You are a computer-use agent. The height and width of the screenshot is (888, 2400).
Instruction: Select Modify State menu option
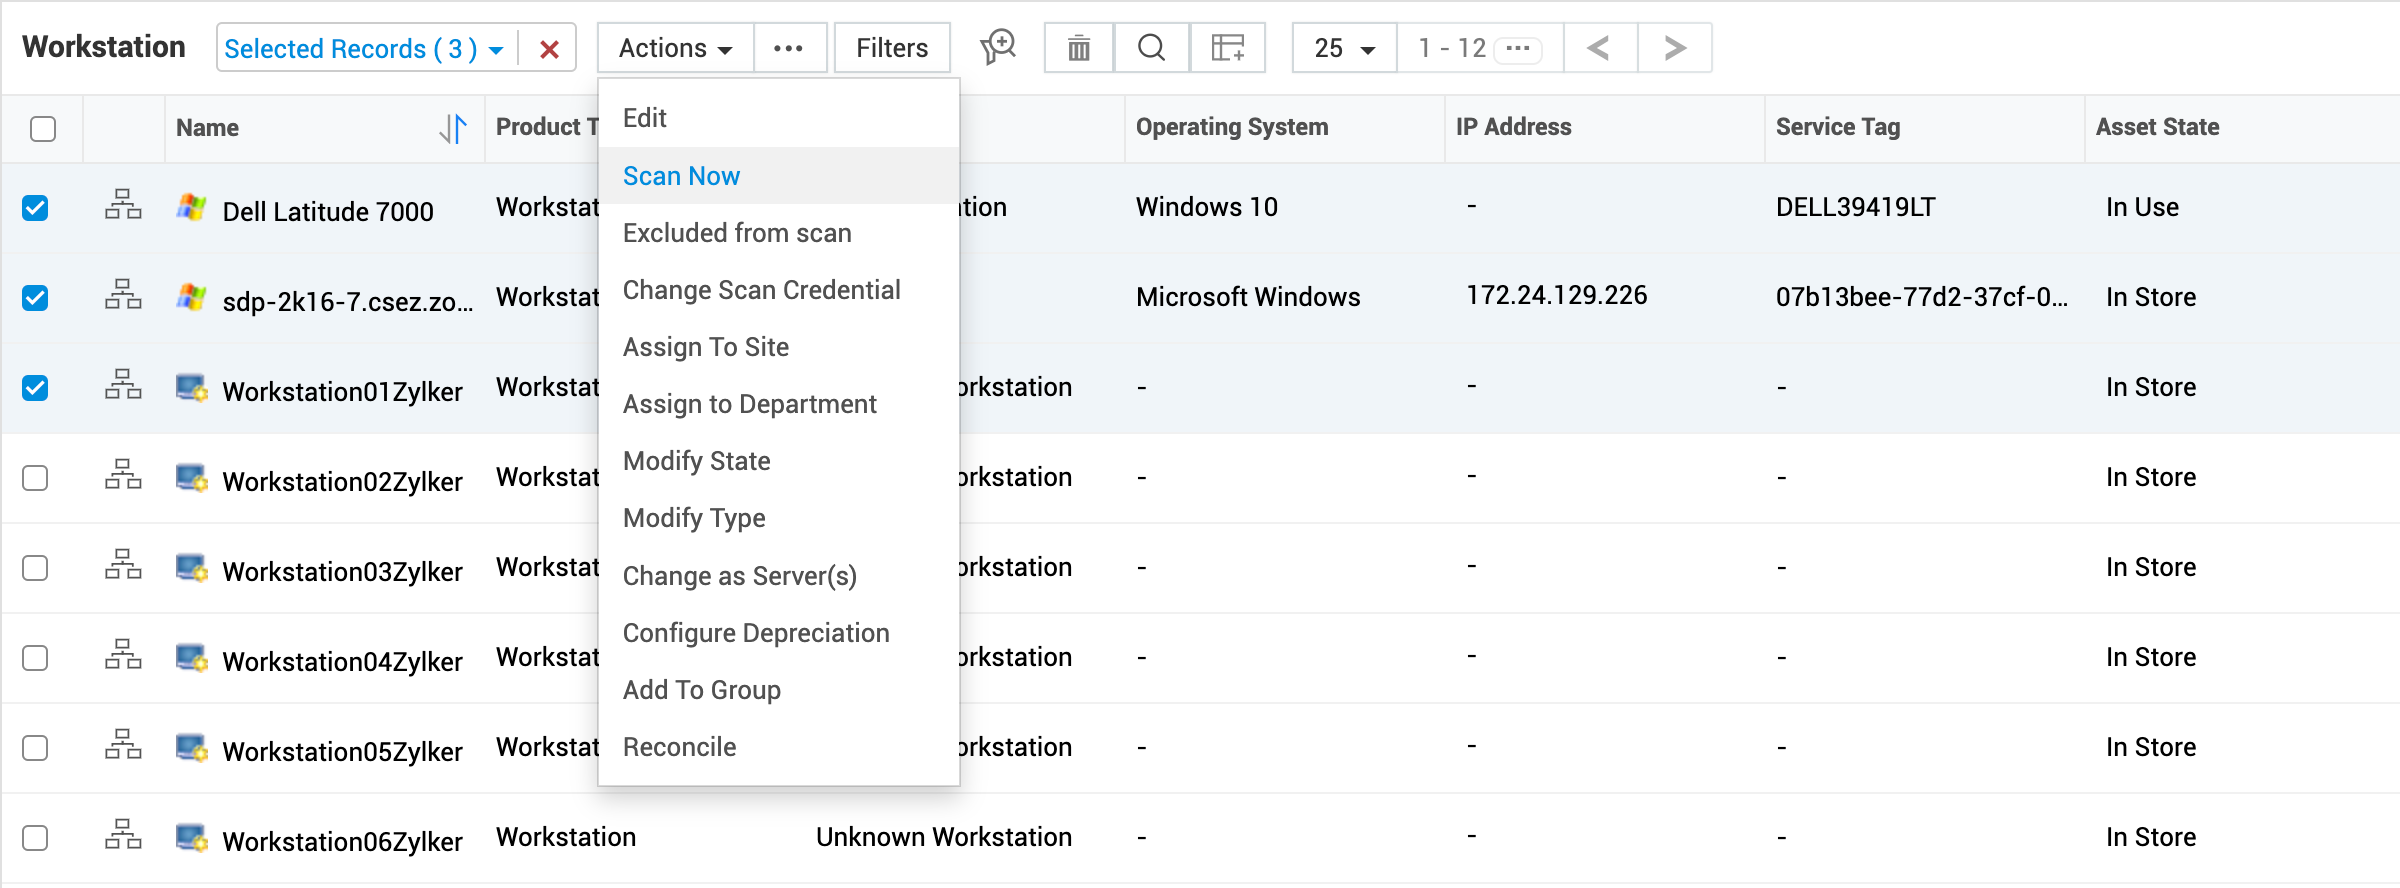(696, 461)
